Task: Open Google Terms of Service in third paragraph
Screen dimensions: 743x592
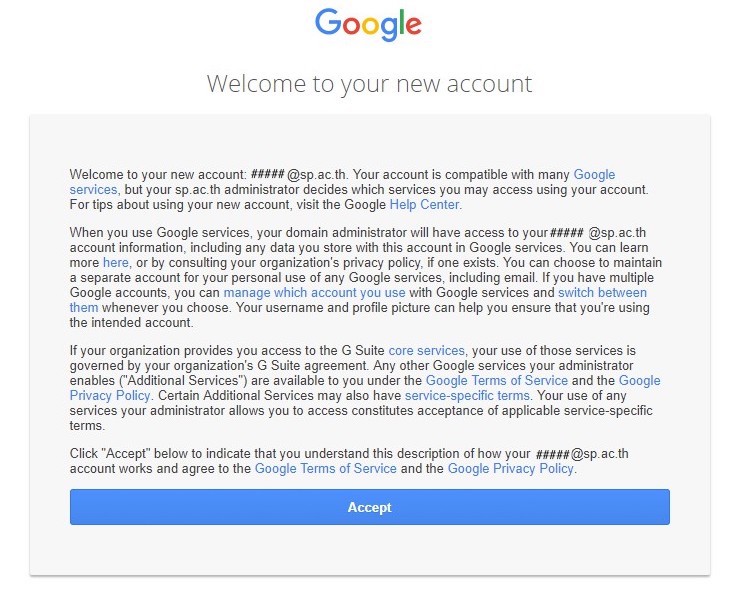Action: point(497,381)
